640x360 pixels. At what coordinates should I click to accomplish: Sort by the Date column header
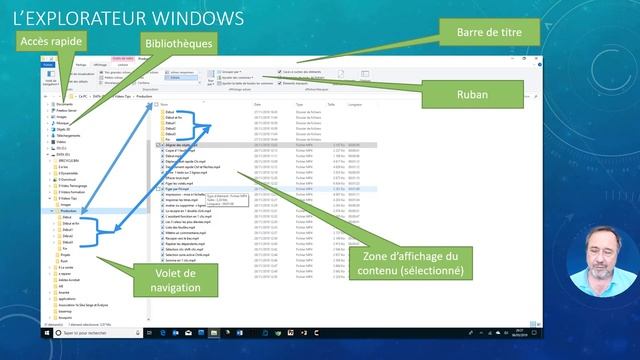[x=257, y=105]
